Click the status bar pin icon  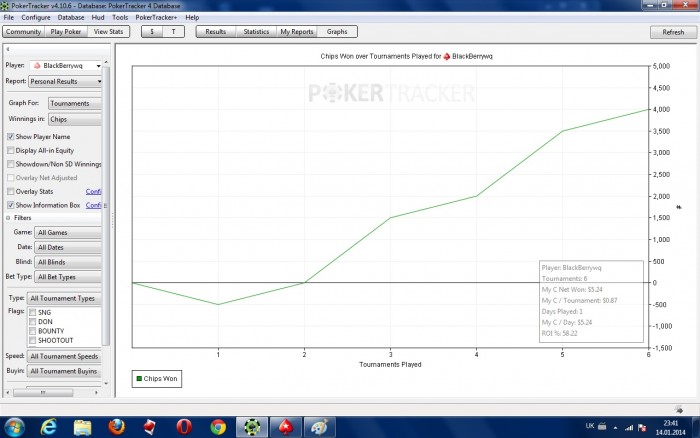[x=679, y=409]
